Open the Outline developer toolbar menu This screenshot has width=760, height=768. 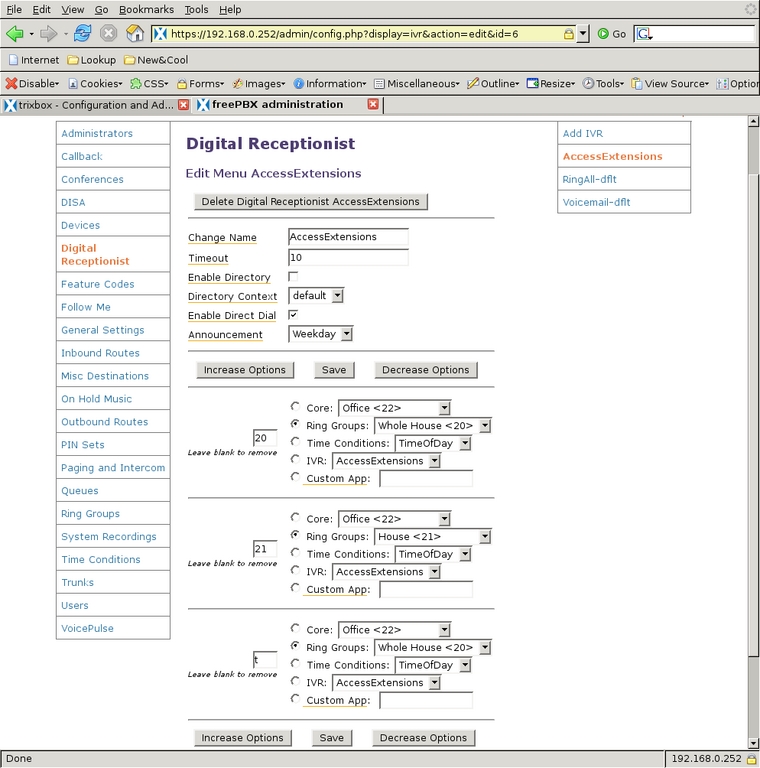[x=493, y=84]
